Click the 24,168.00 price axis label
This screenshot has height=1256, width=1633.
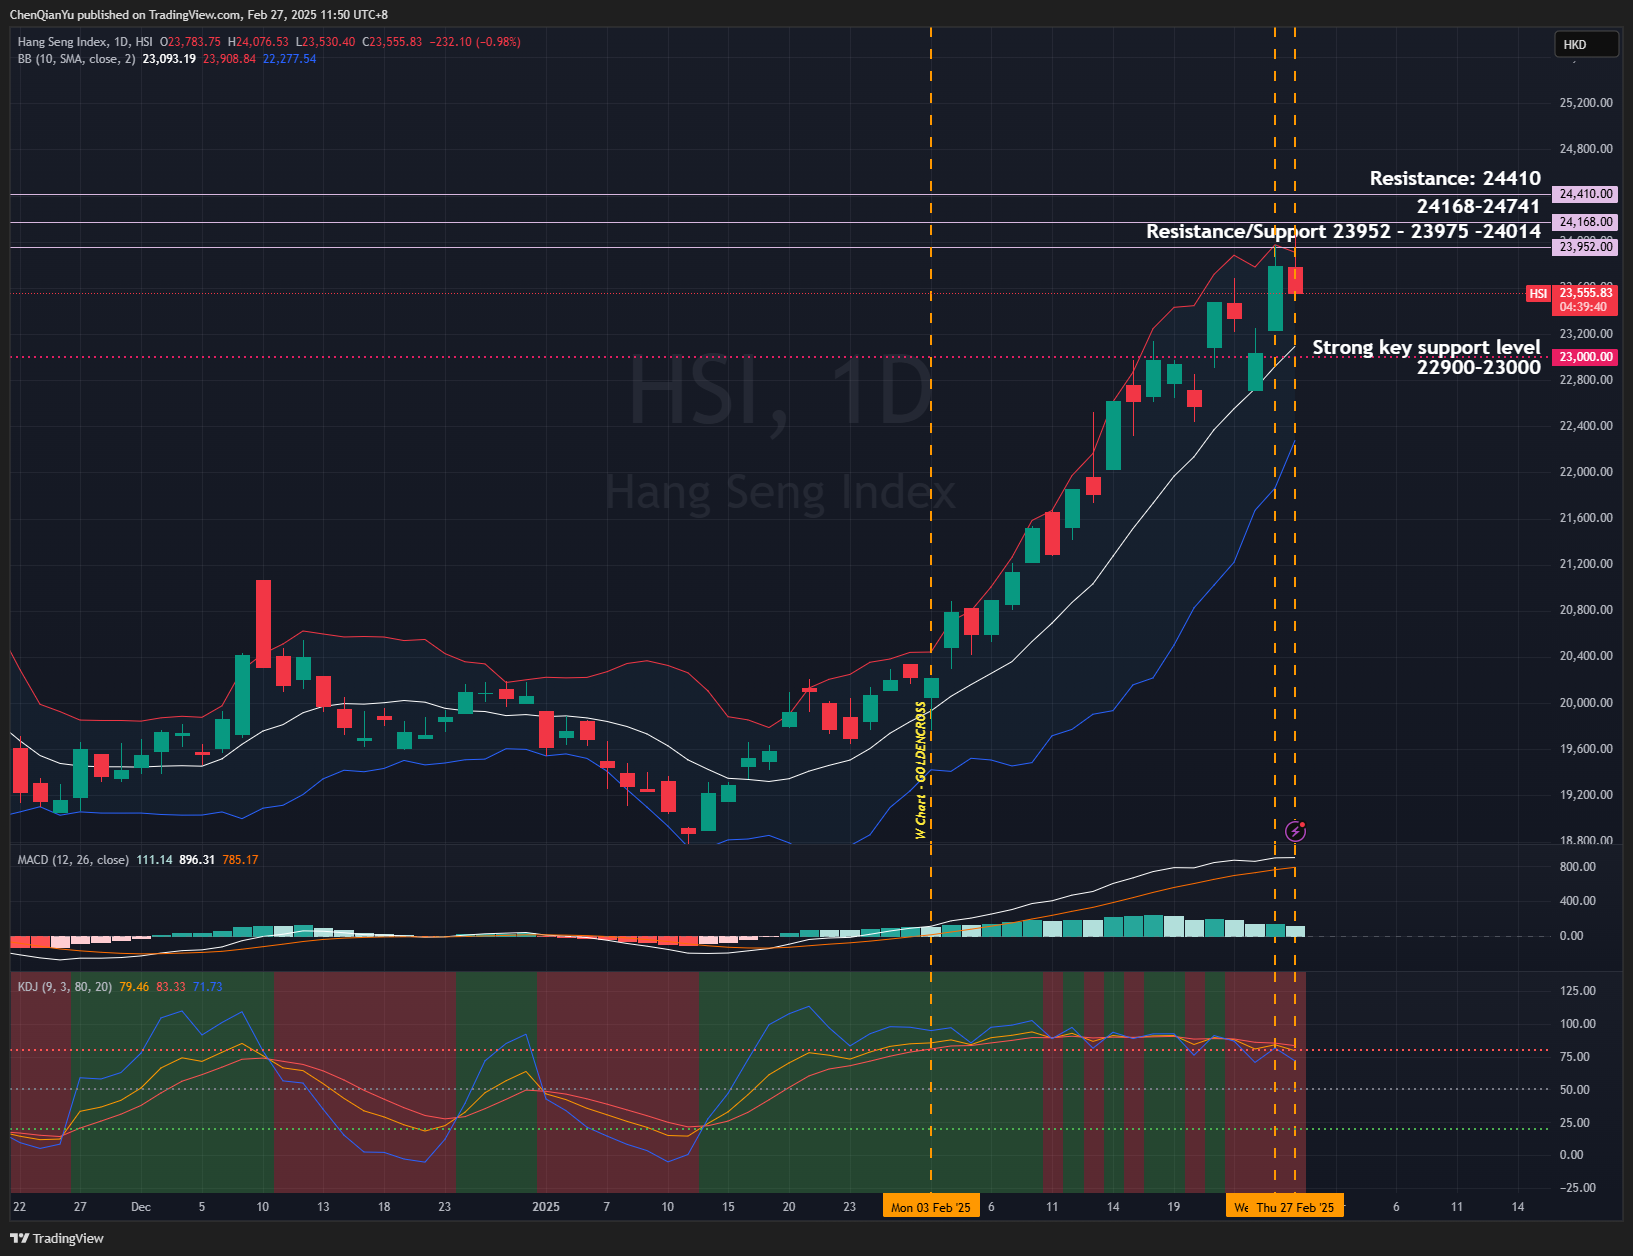pos(1585,222)
